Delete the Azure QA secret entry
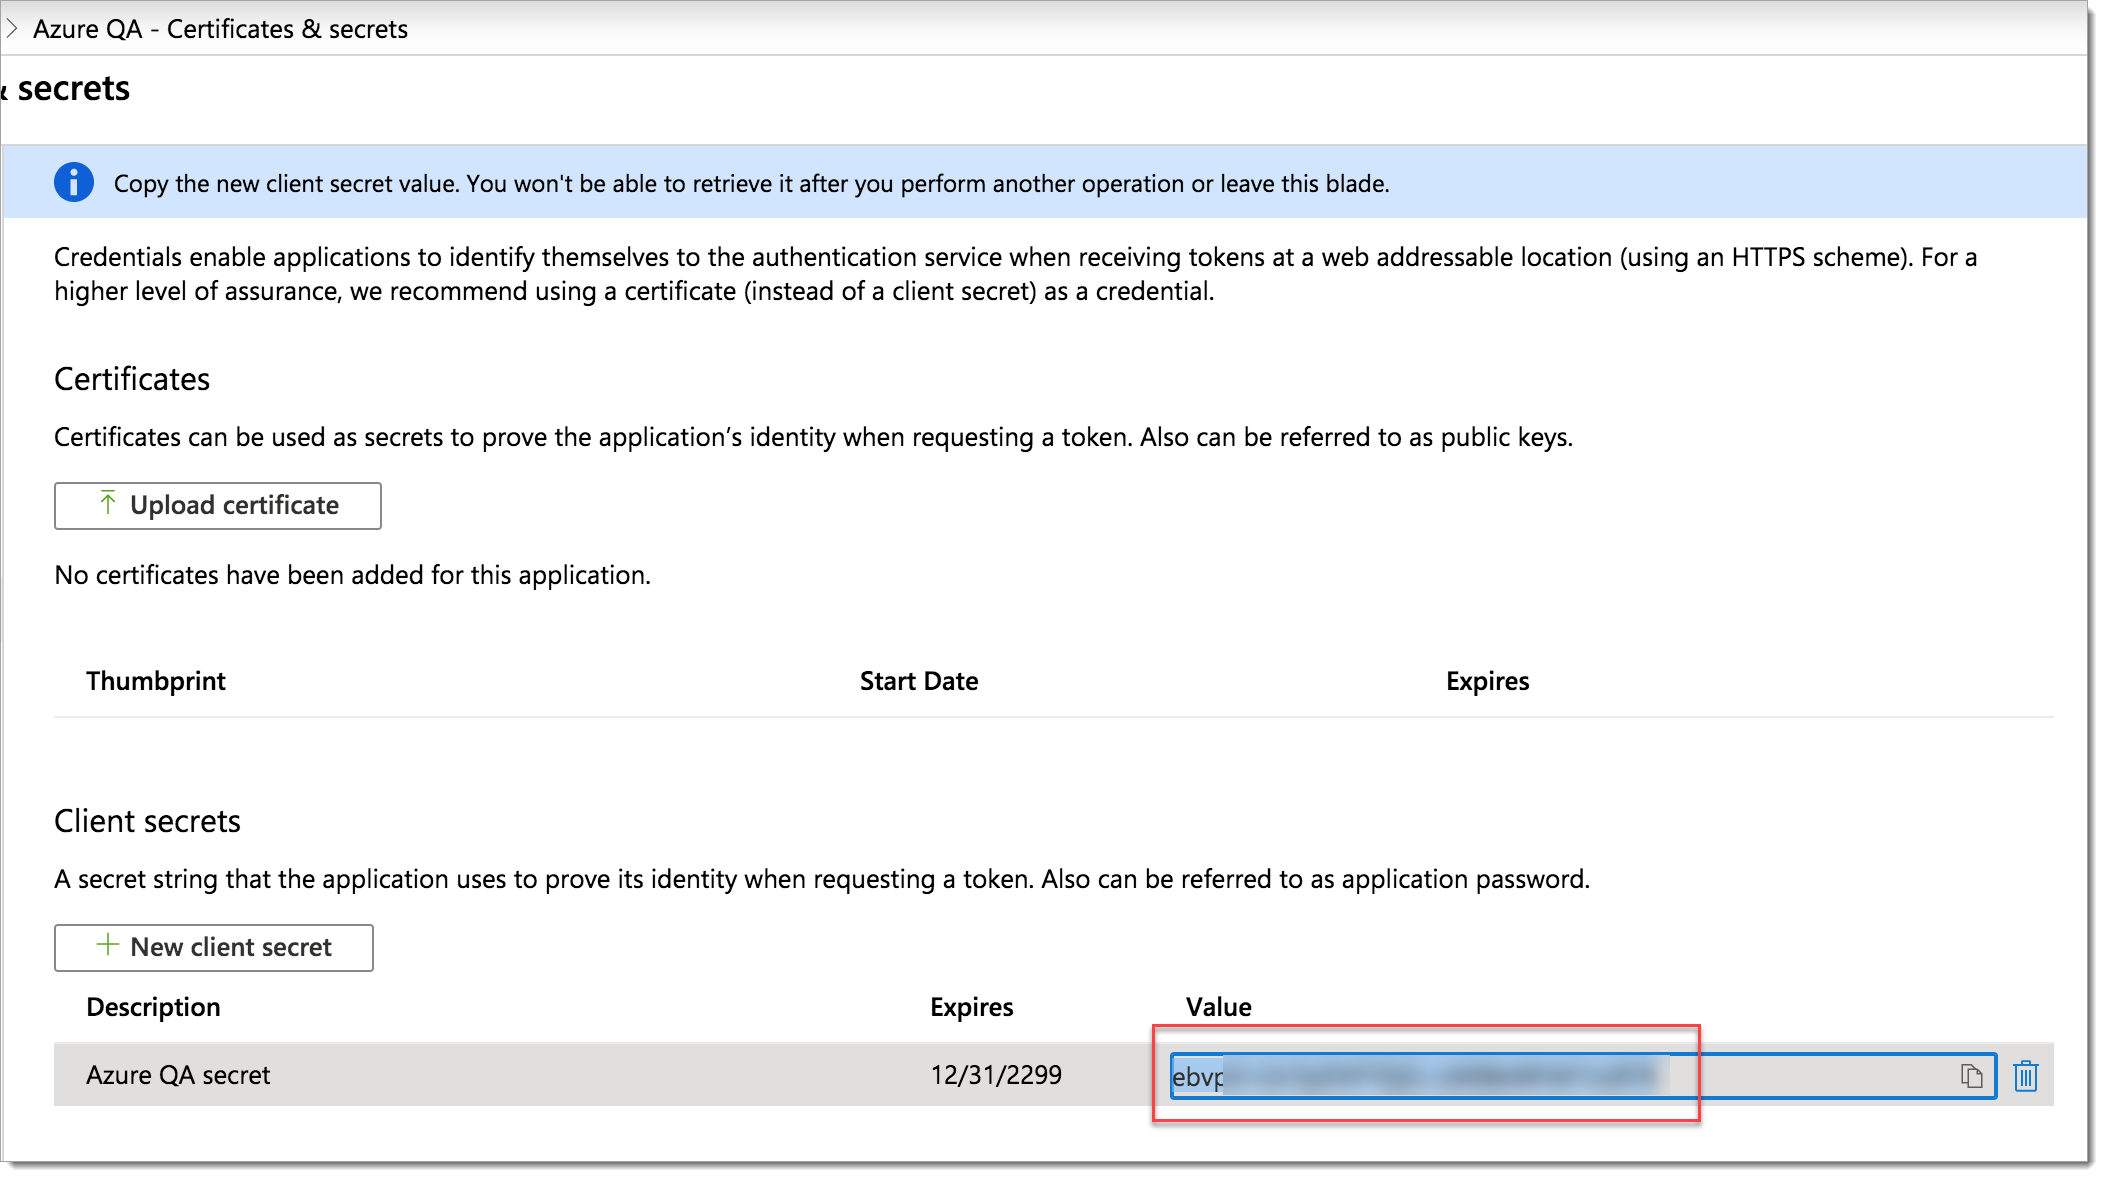This screenshot has height=1177, width=2103. (x=2025, y=1076)
